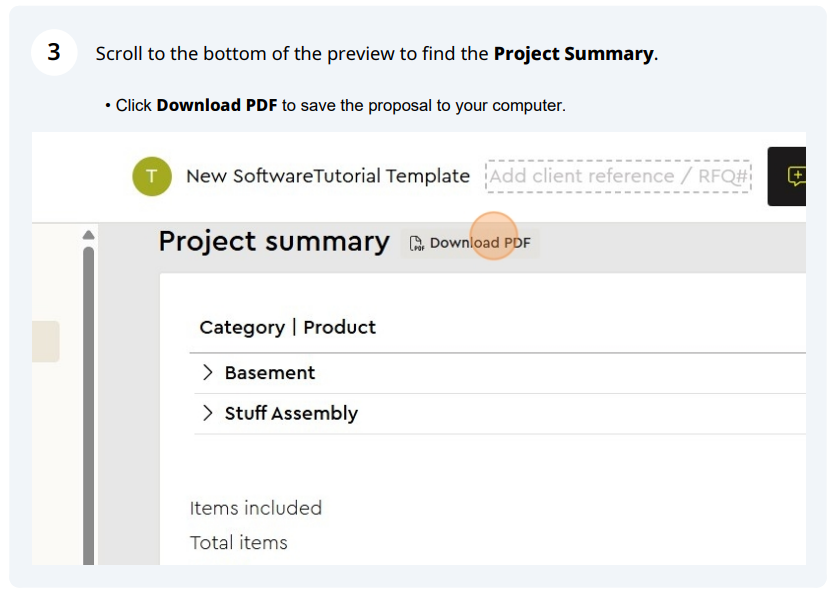Screen dimensions: 839x598
Task: Click the Download PDF button
Action: (470, 243)
